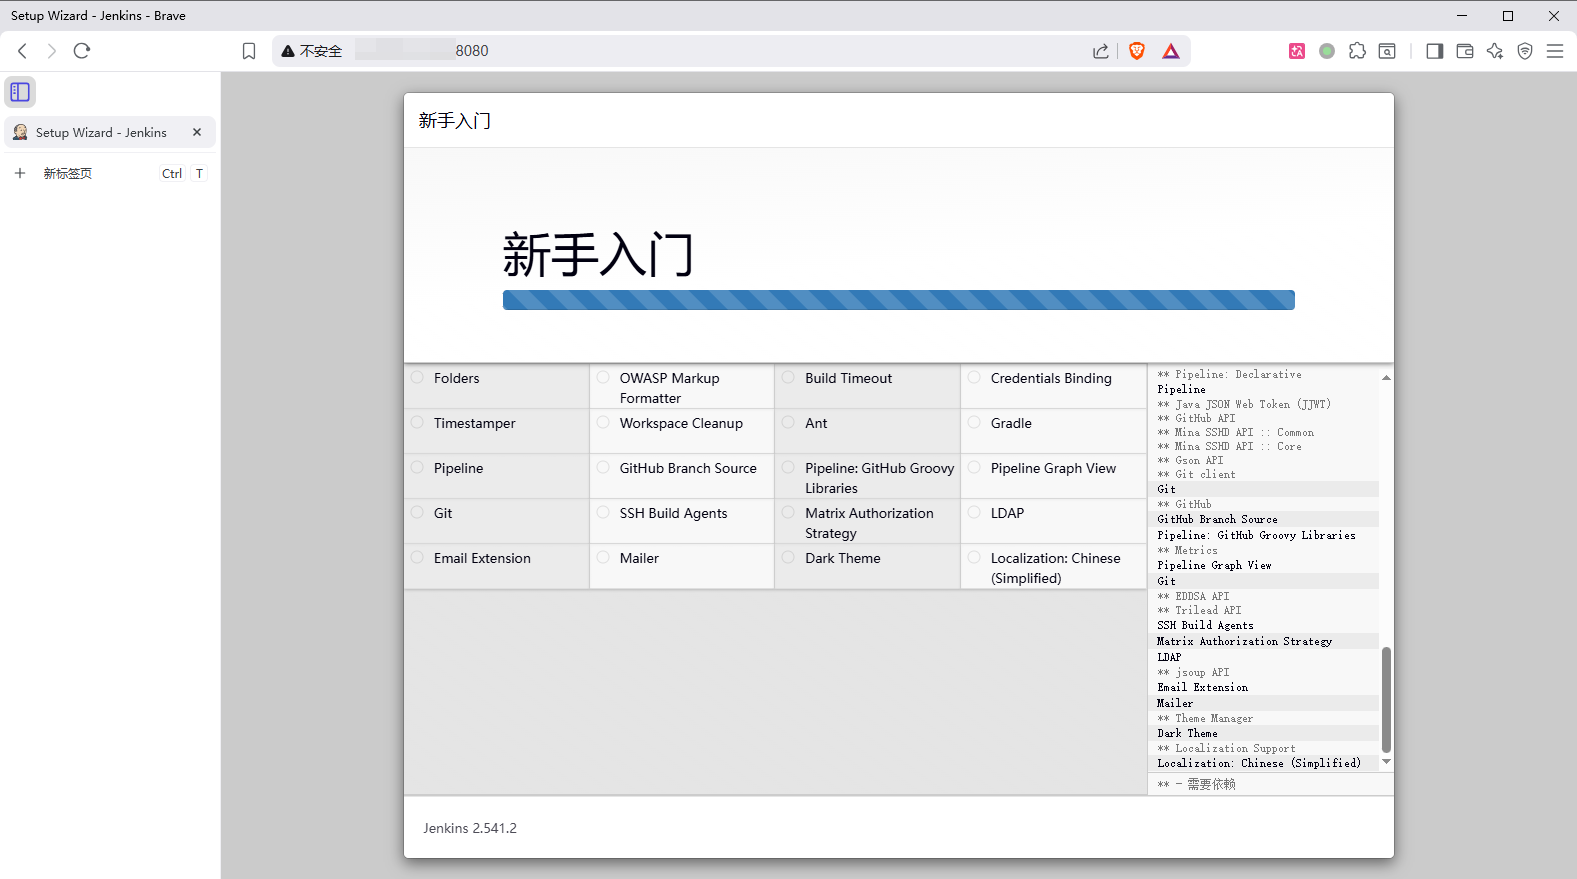The image size is (1577, 879).
Task: Open the Brave main hamburger menu
Action: 1555,51
